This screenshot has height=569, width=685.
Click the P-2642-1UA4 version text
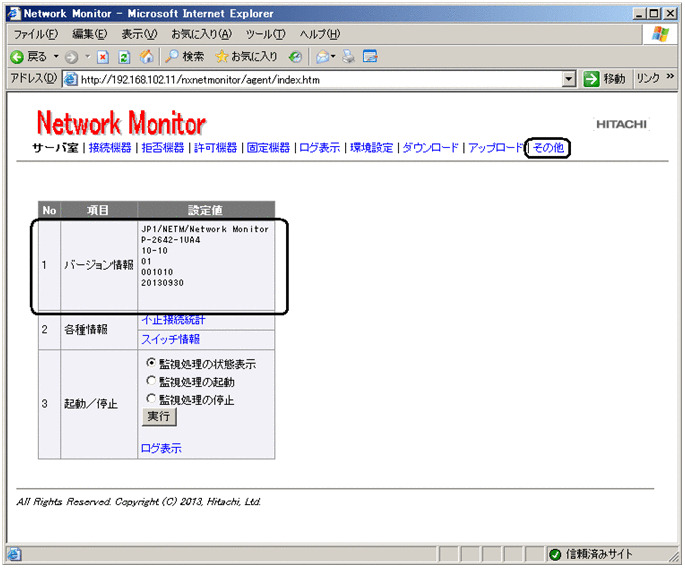(171, 239)
